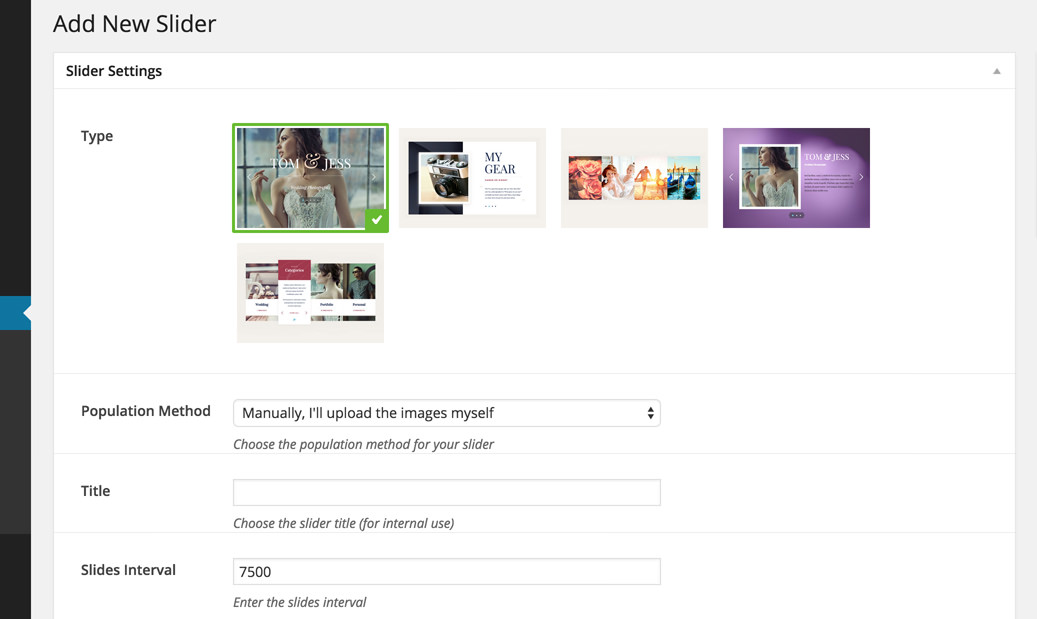Click the Title field label
Screen dimensions: 1037x619
tap(95, 491)
